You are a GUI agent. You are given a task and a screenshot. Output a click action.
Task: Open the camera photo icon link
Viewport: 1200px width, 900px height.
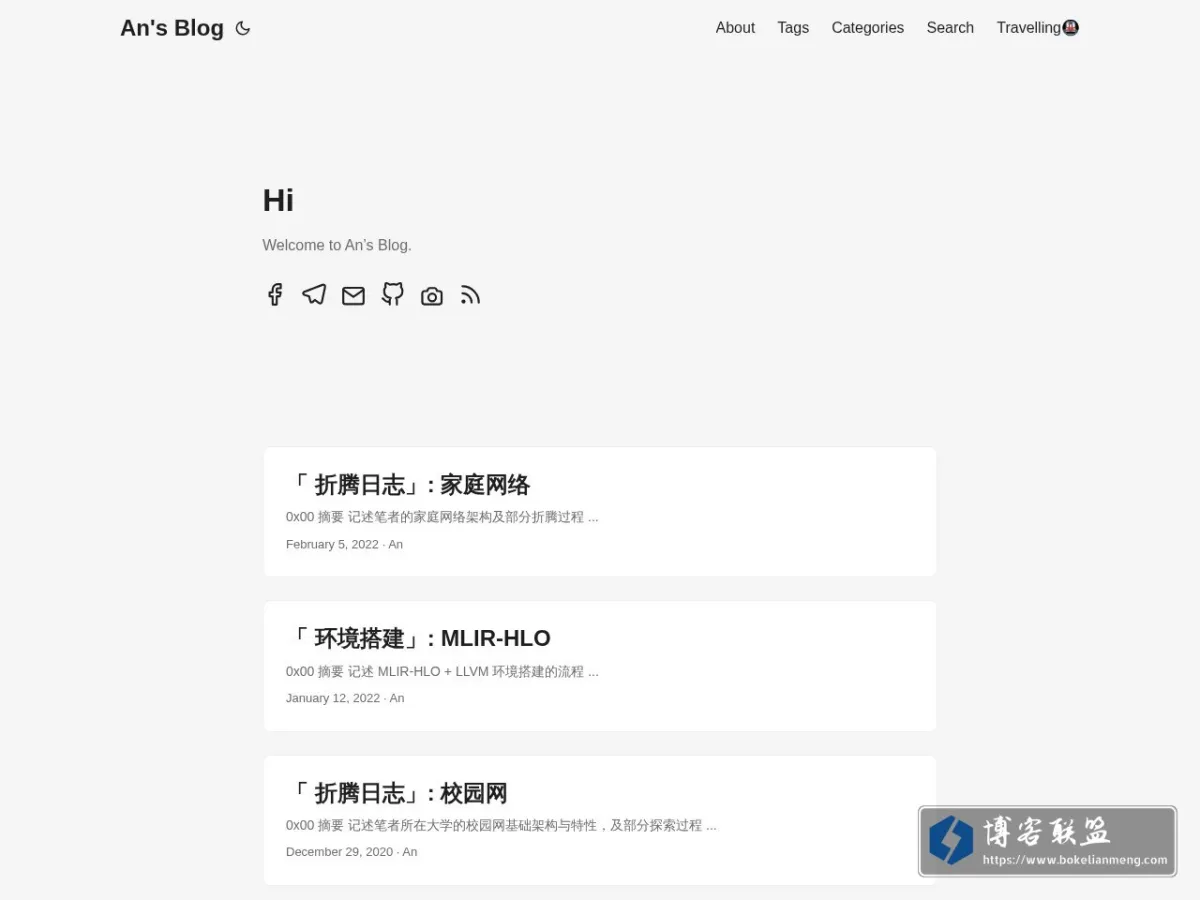click(432, 295)
